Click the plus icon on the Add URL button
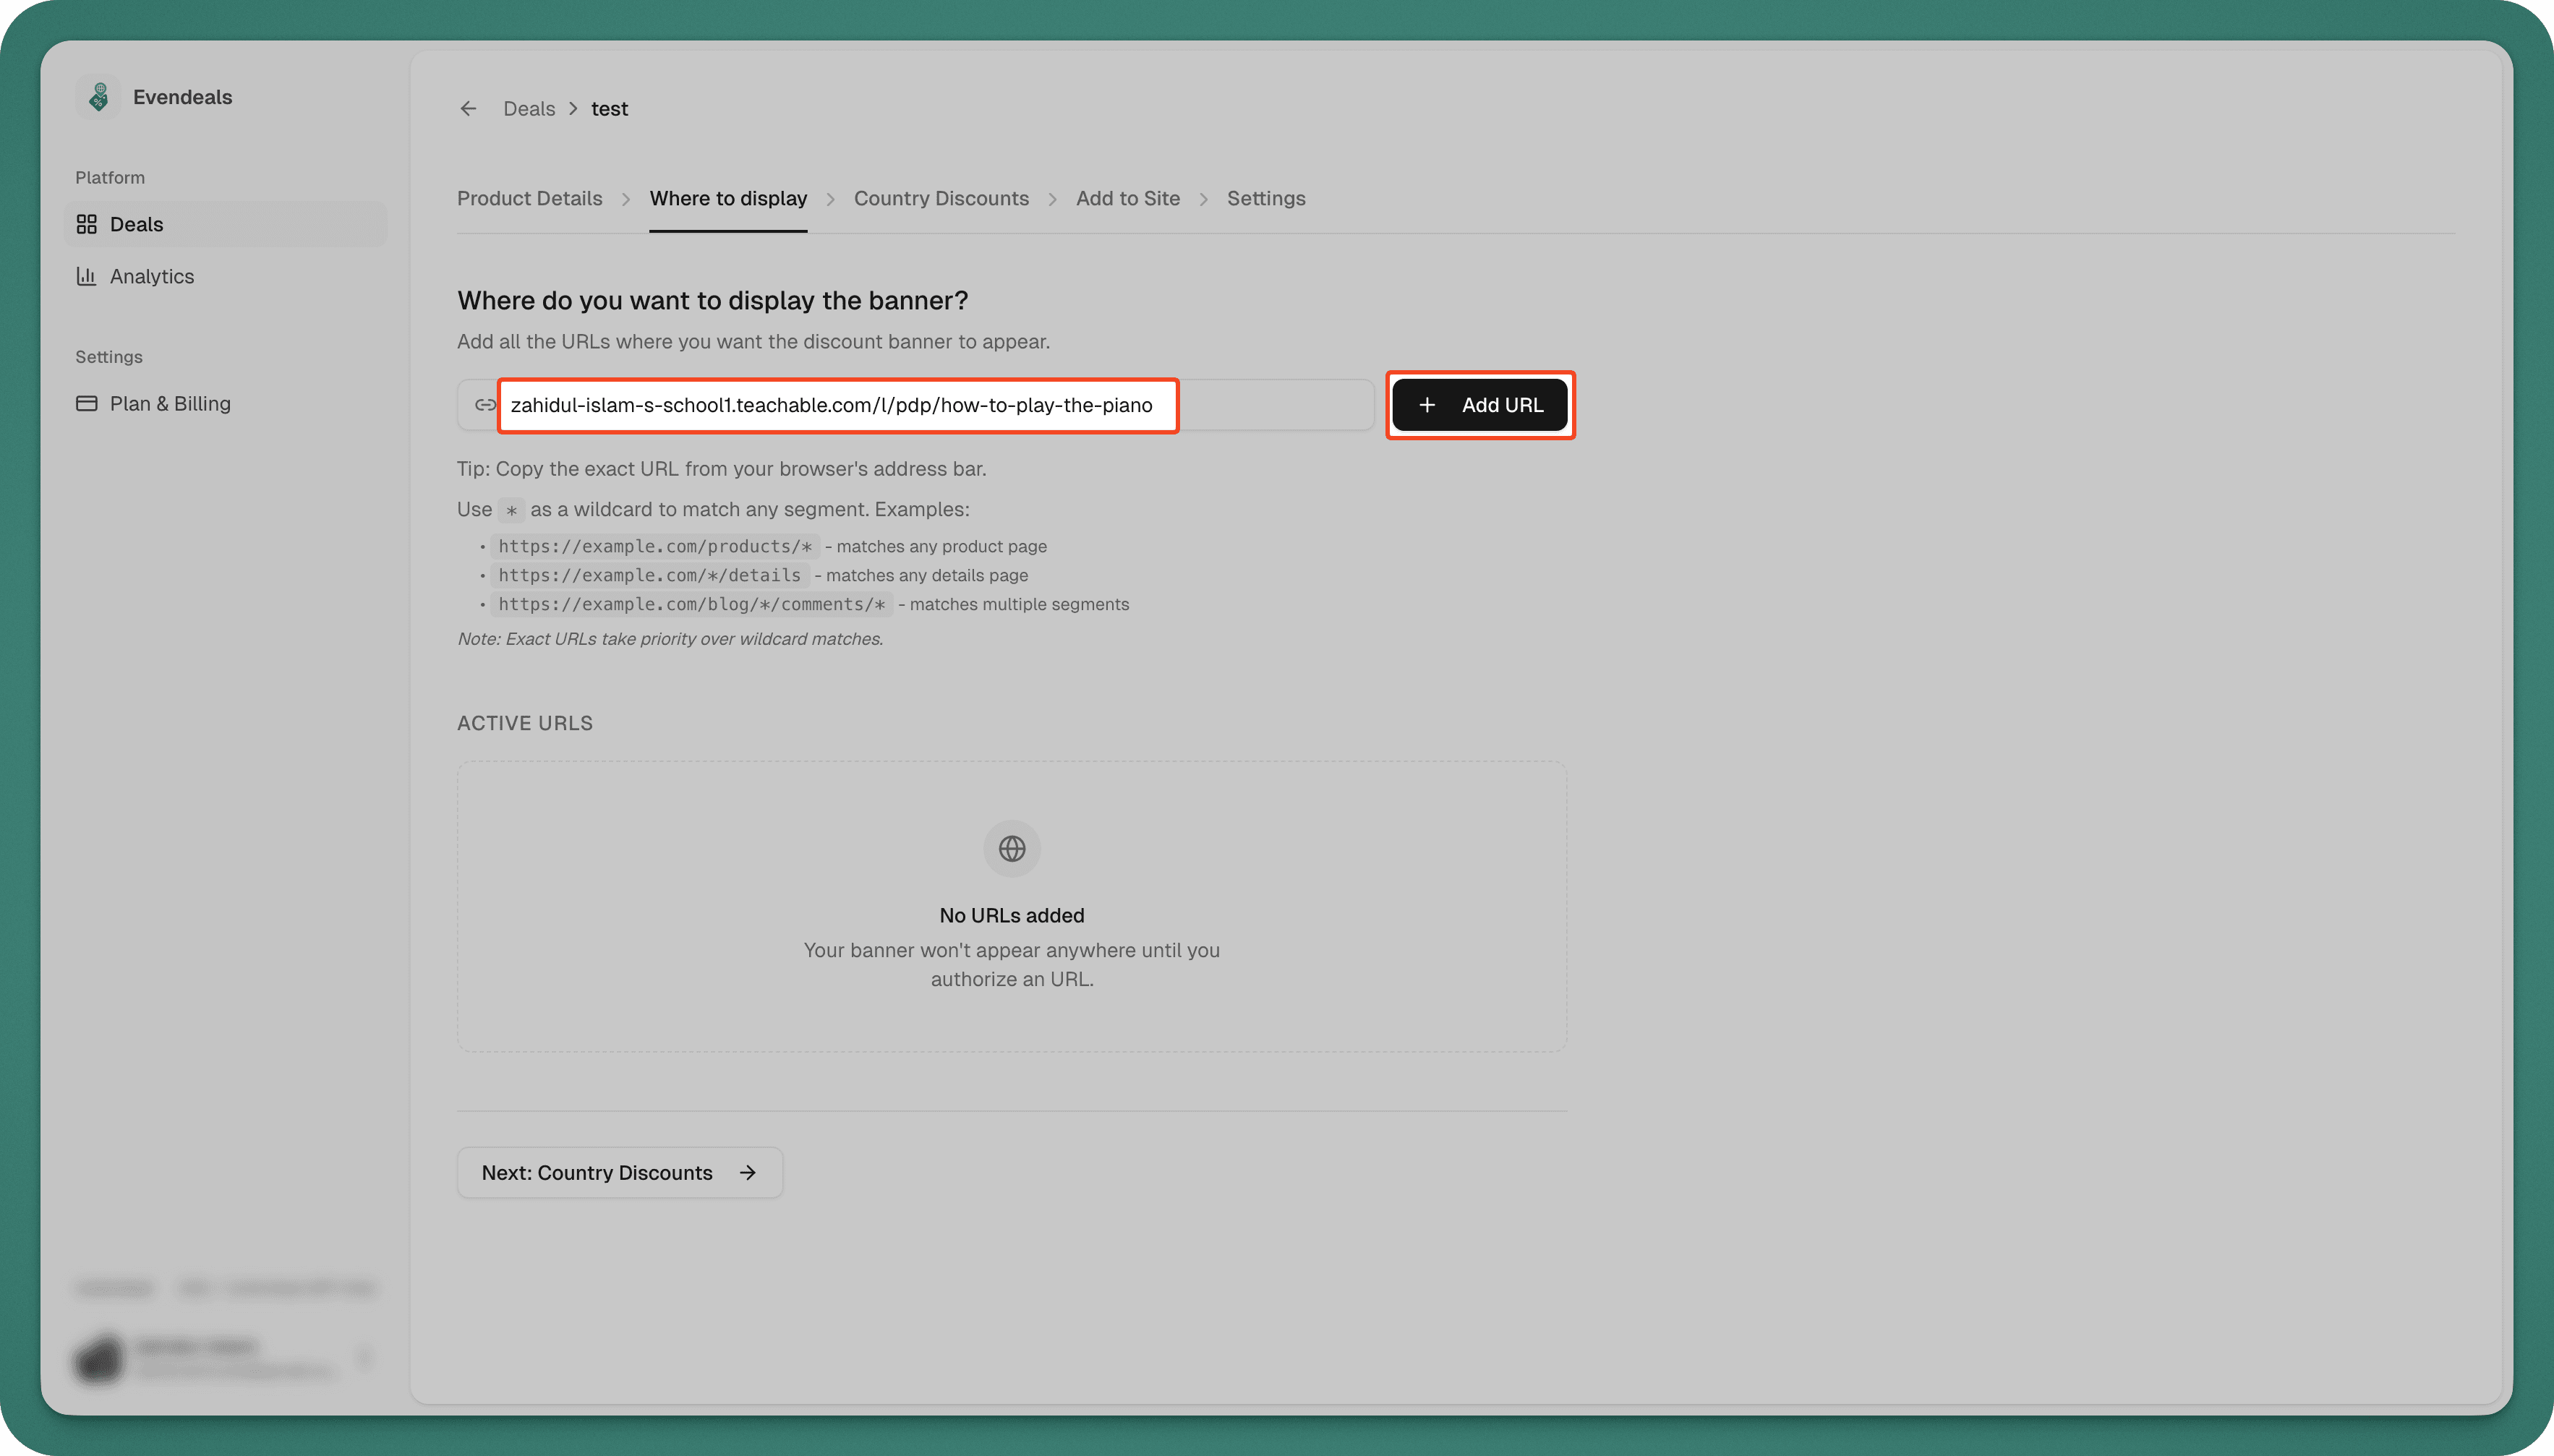 (1427, 405)
